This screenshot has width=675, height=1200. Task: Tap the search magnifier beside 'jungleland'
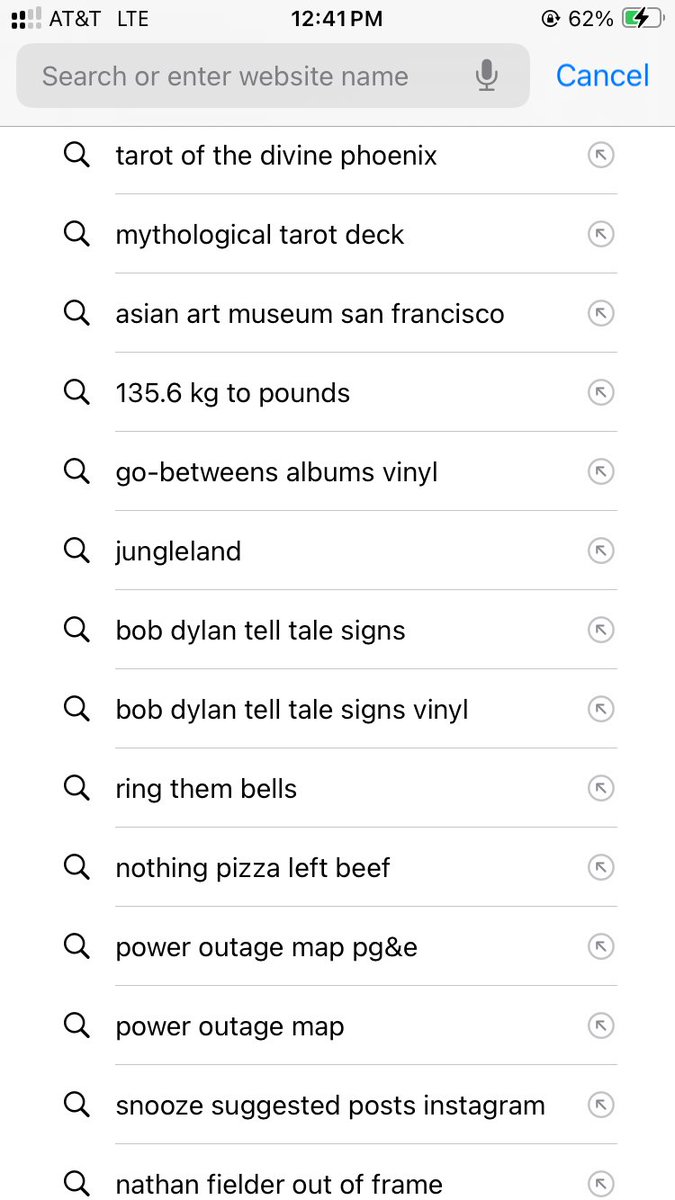(77, 550)
